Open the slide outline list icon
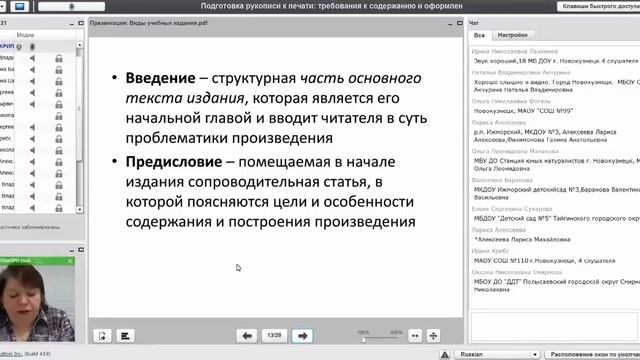The height and width of the screenshot is (360, 640). pos(125,336)
